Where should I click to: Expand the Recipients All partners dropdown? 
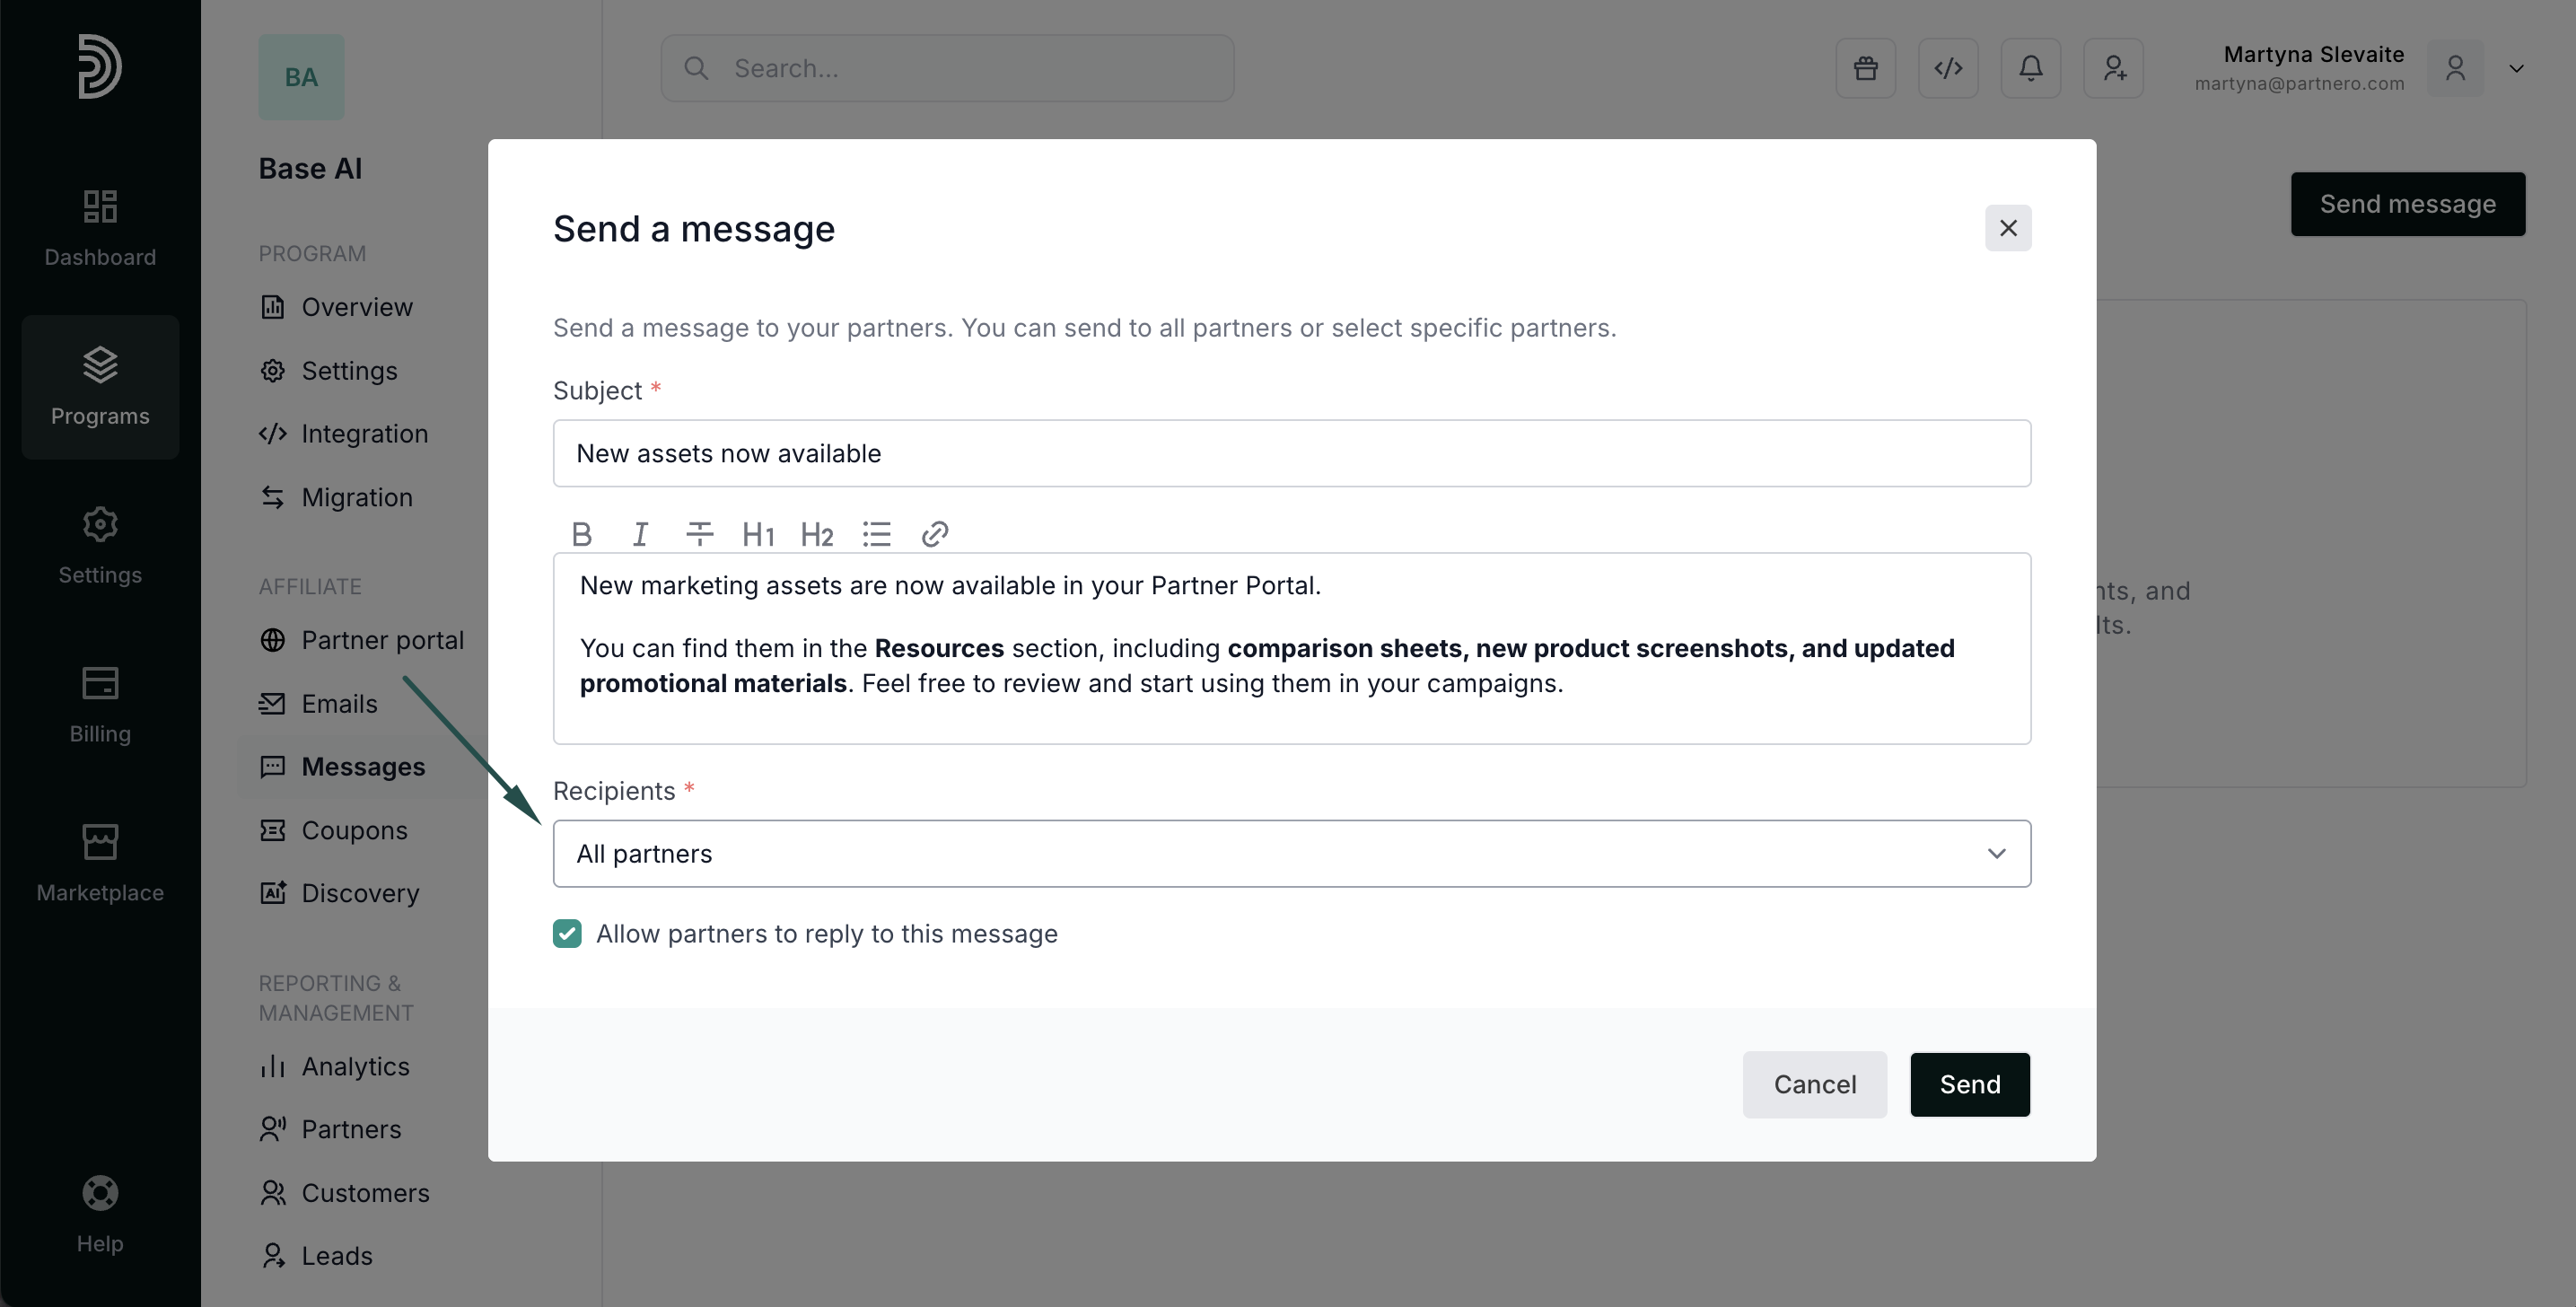click(x=1291, y=853)
